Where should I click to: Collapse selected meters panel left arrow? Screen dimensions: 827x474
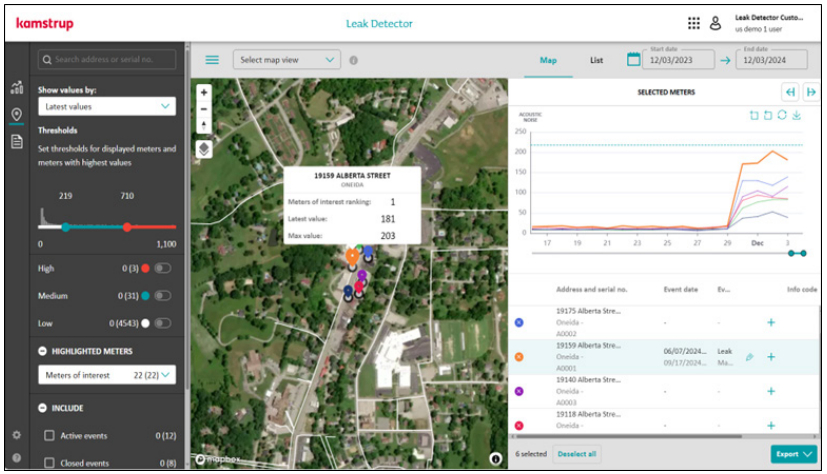click(790, 92)
